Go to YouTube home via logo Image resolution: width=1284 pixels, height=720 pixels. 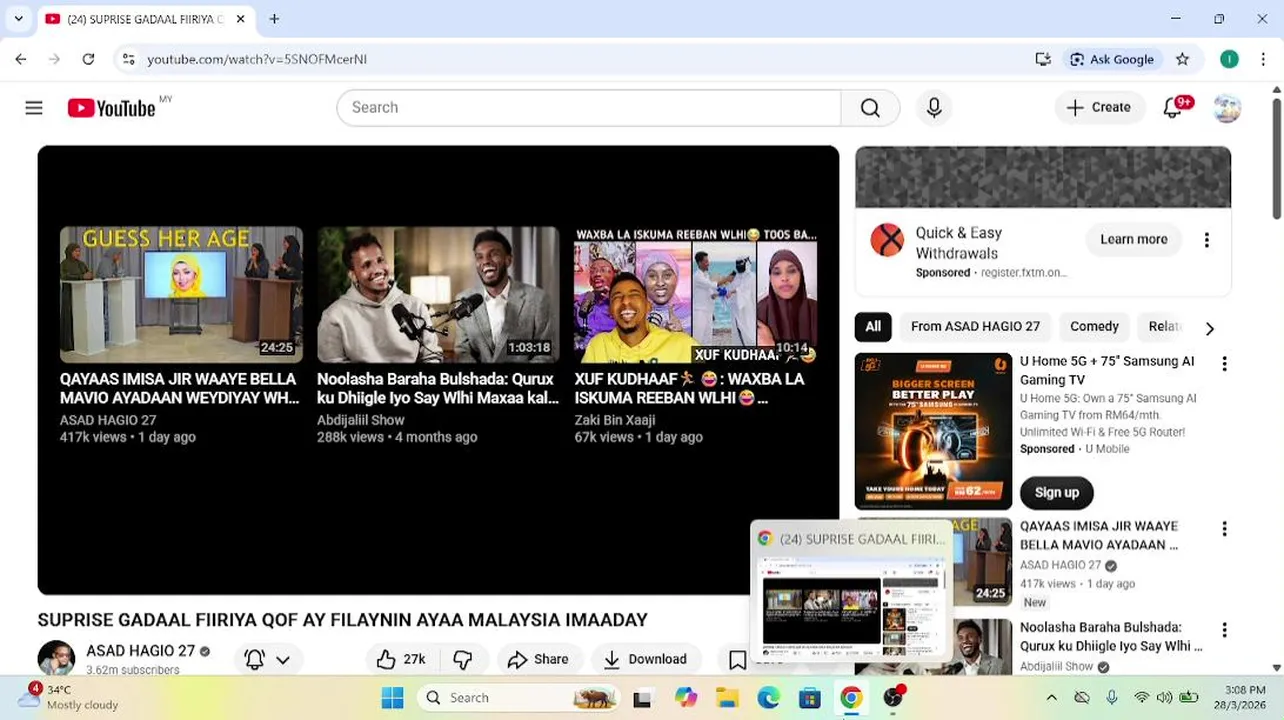point(111,108)
